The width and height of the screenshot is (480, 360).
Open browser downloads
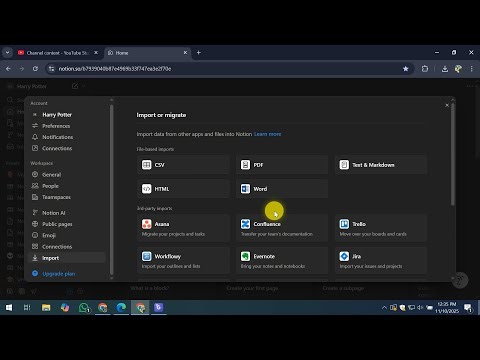[445, 69]
